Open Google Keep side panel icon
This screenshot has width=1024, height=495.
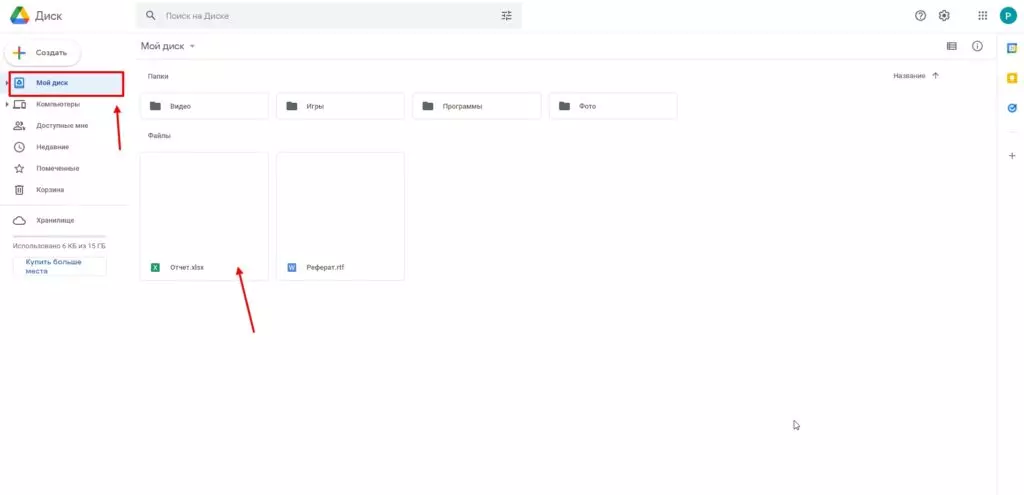1012,78
